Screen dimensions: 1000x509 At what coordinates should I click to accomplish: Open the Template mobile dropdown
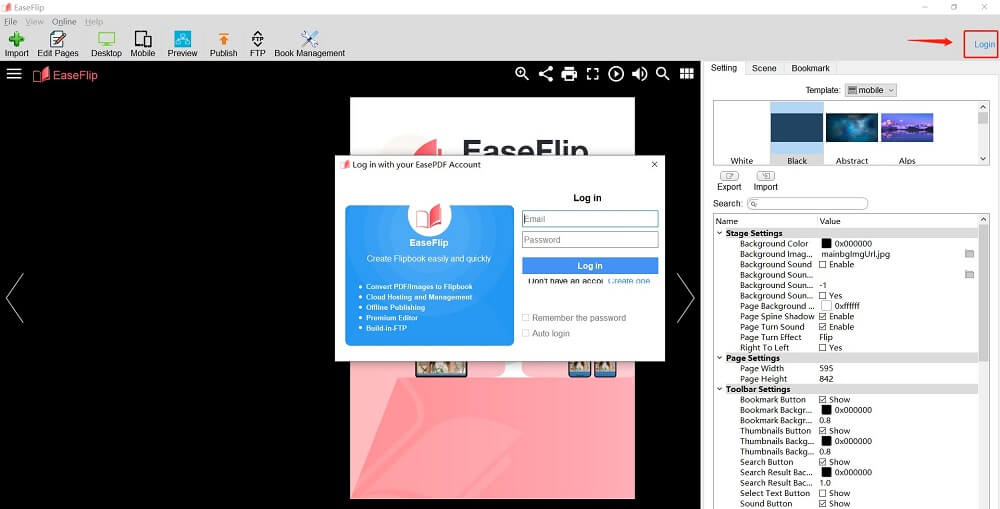pos(871,90)
